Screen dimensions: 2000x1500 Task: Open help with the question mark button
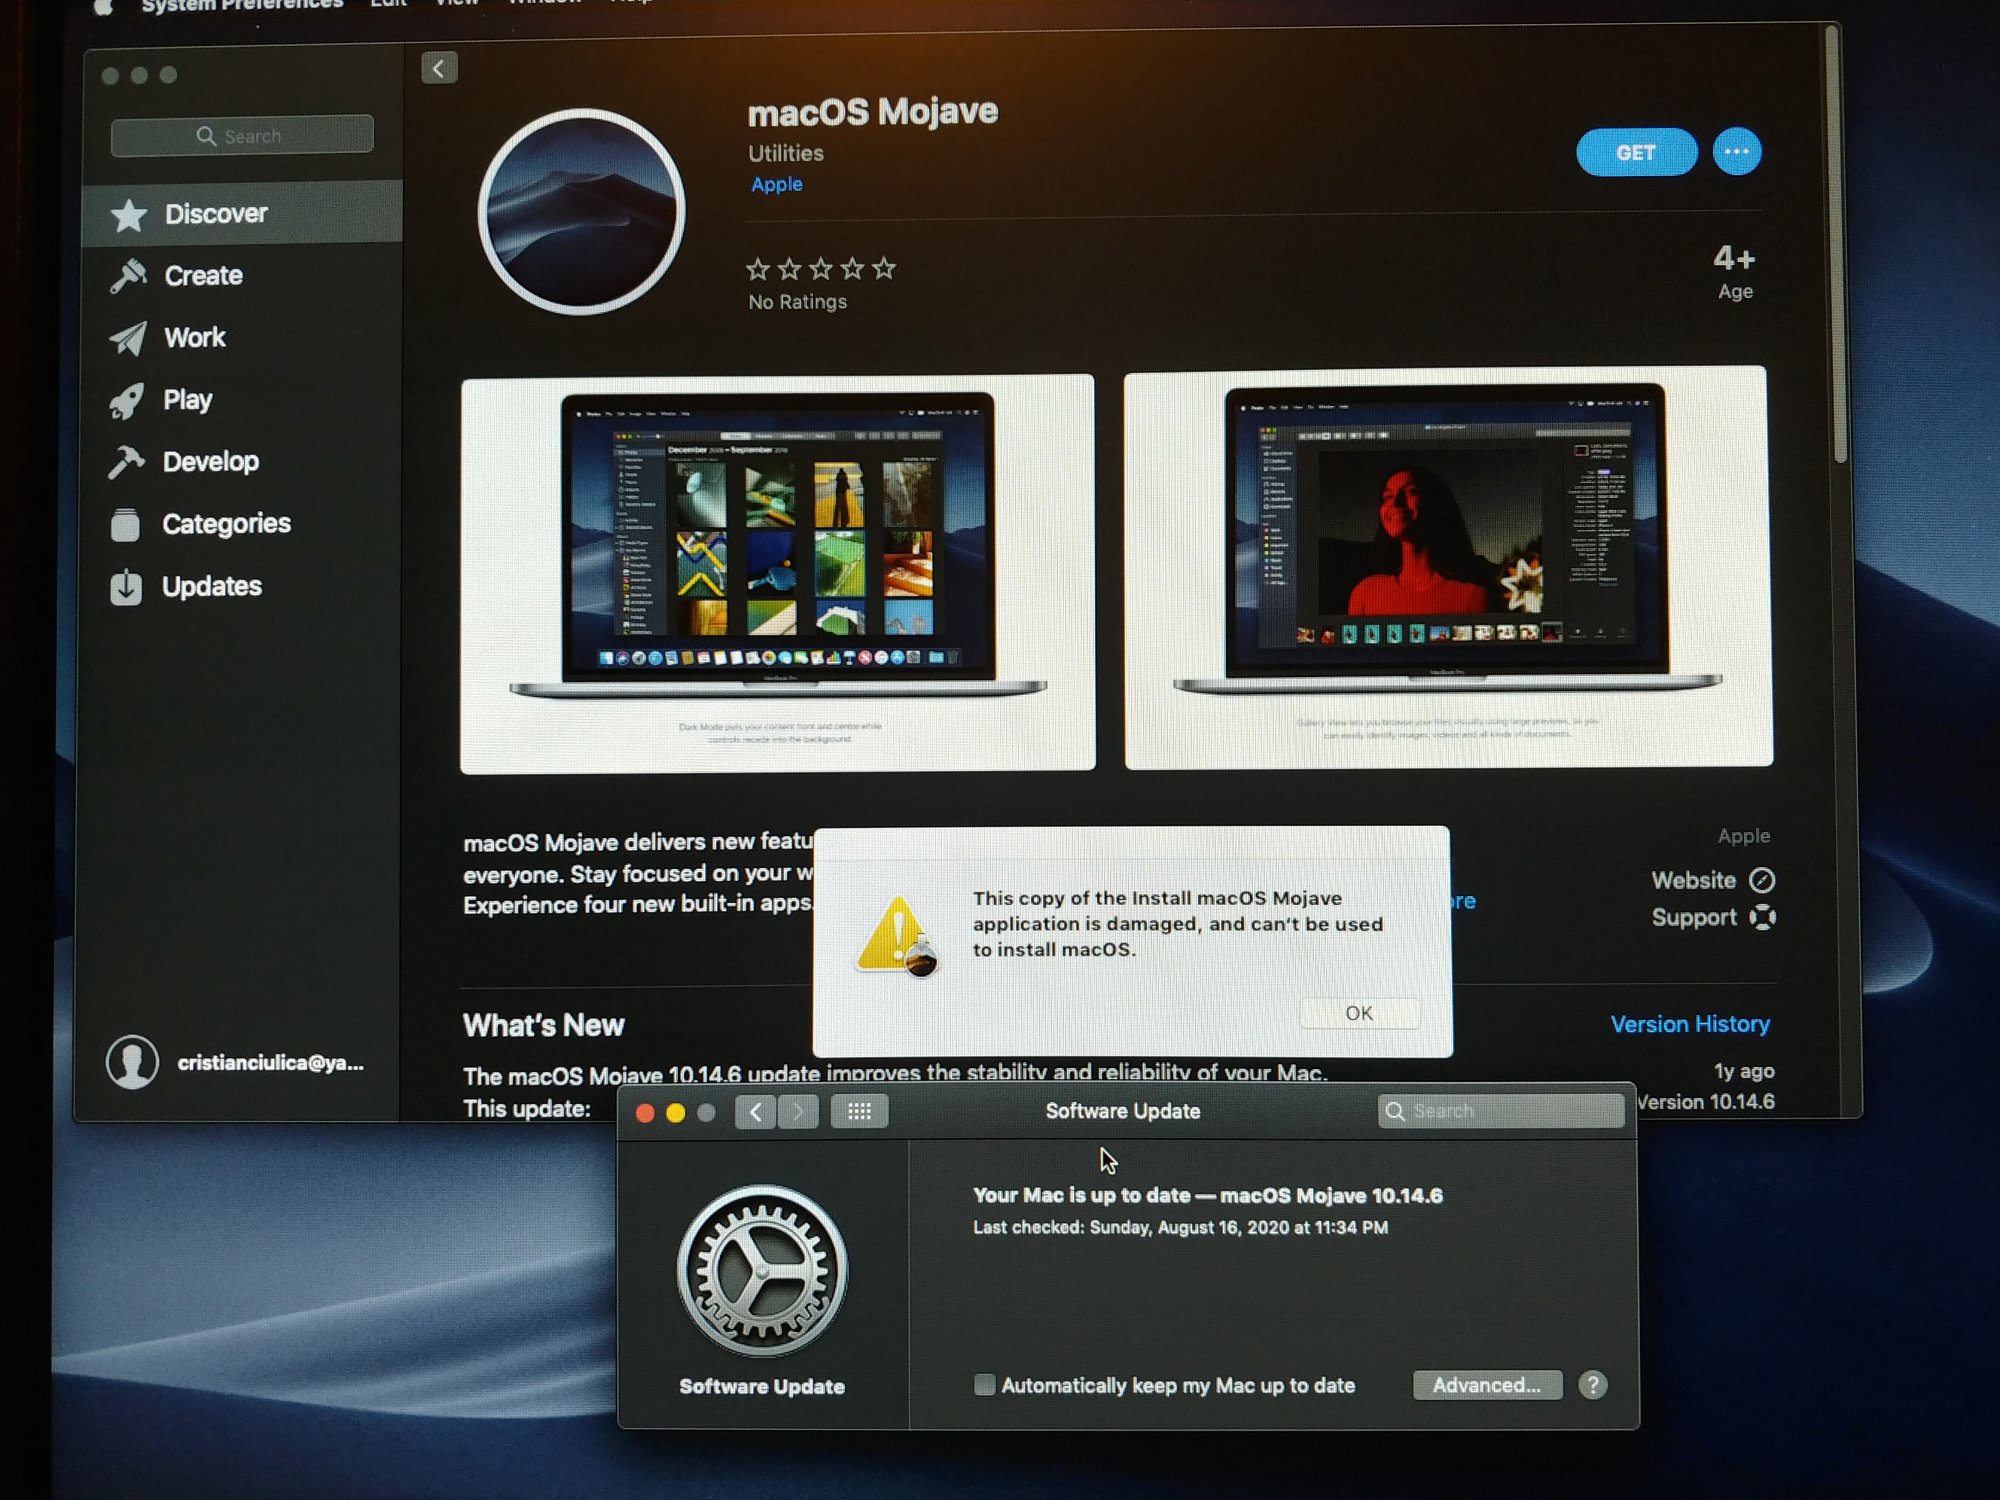(x=1593, y=1385)
